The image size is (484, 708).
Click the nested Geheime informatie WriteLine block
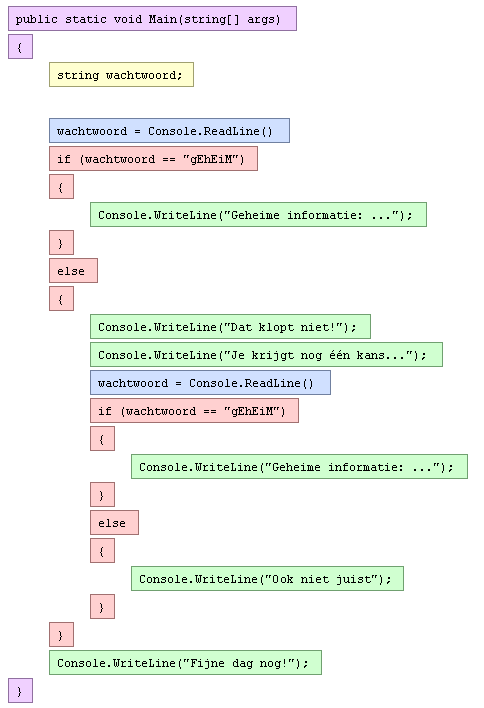pos(299,466)
